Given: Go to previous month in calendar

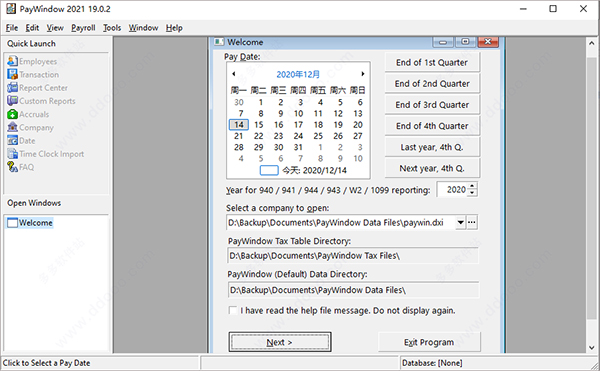Looking at the screenshot, I should [x=233, y=74].
